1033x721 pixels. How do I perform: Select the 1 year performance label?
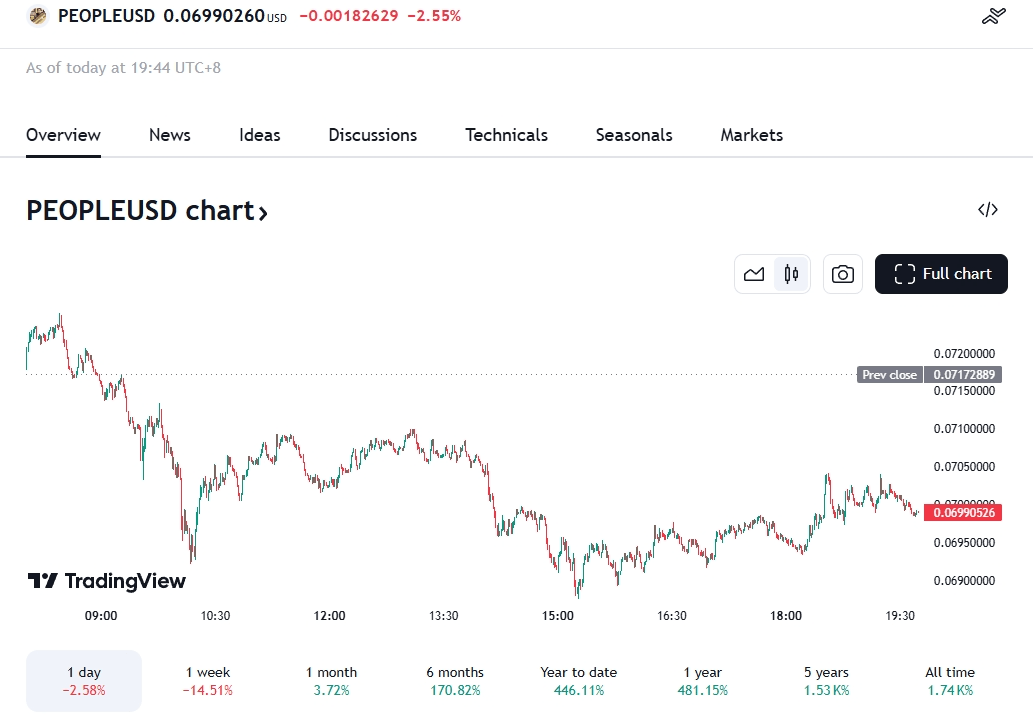coord(701,680)
